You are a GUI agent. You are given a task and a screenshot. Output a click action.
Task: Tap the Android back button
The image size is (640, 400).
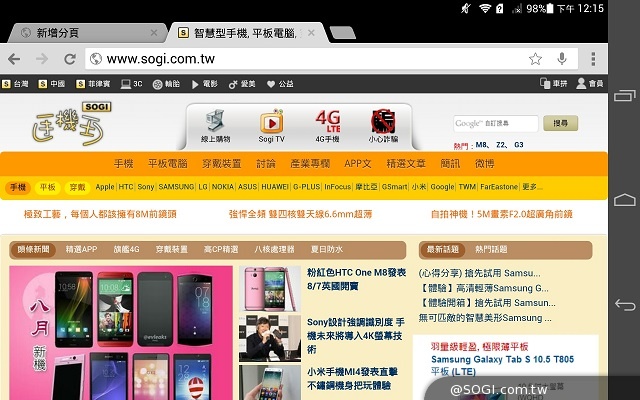pyautogui.click(x=624, y=305)
